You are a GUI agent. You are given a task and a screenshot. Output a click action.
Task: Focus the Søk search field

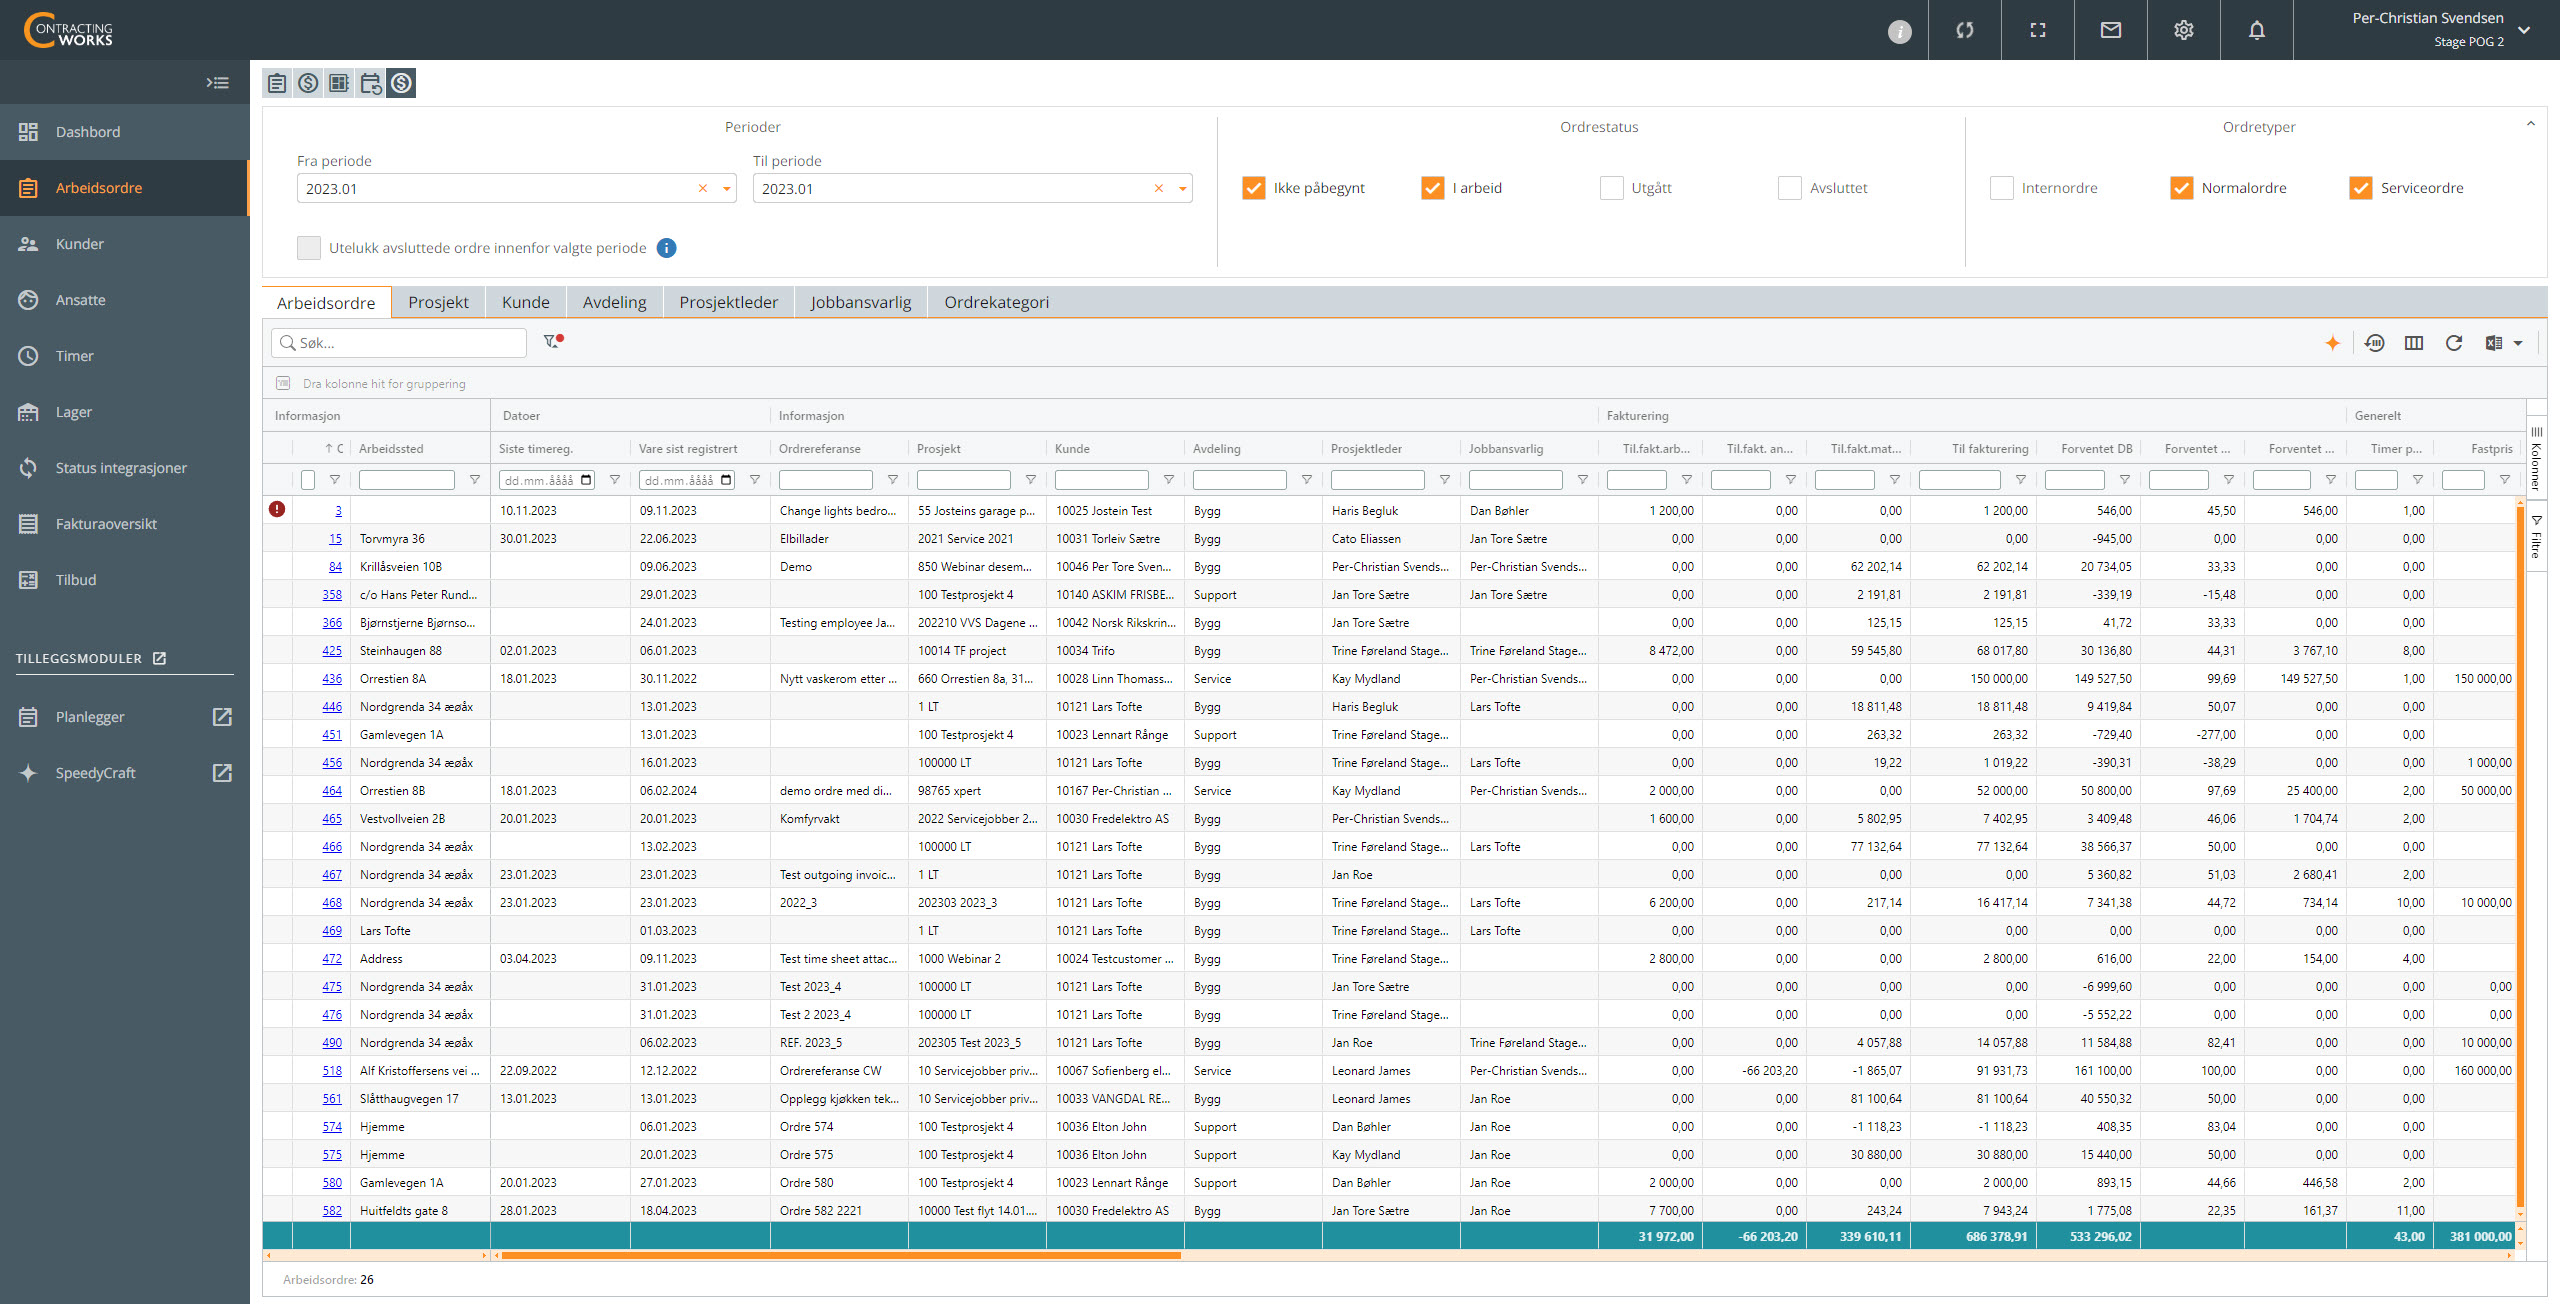point(399,343)
